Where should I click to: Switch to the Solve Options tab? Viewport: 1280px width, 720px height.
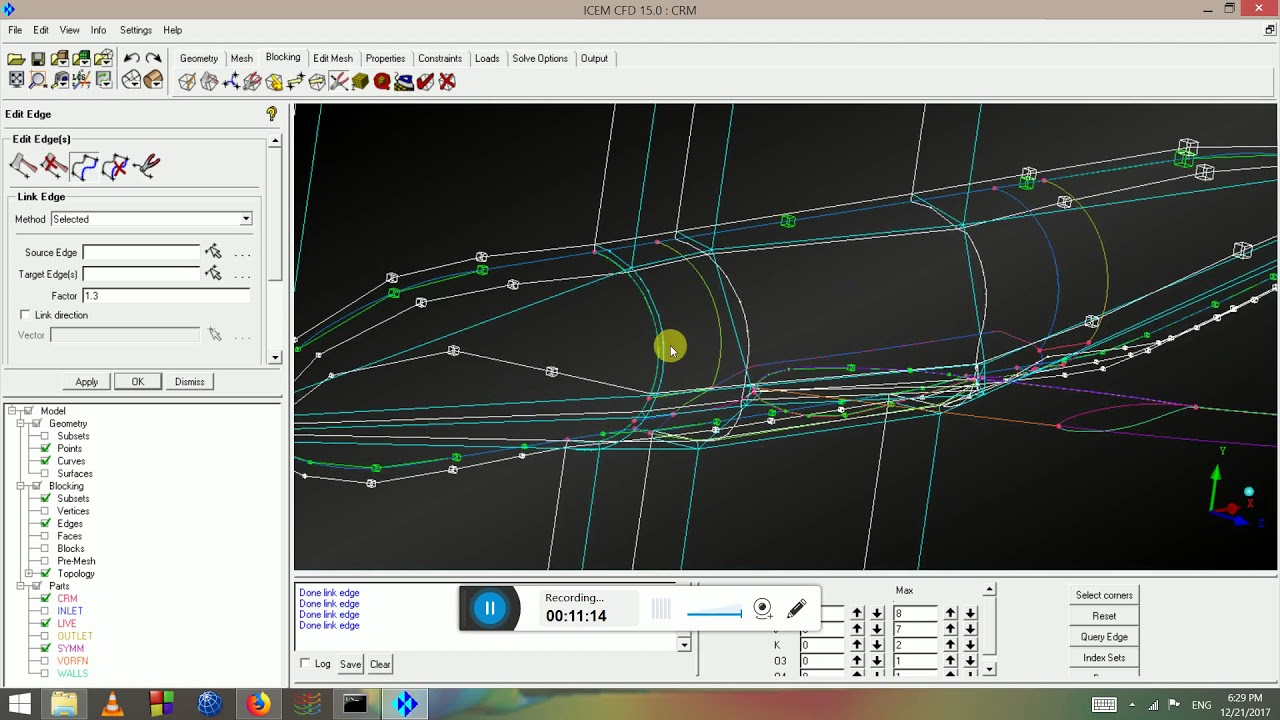[x=540, y=58]
